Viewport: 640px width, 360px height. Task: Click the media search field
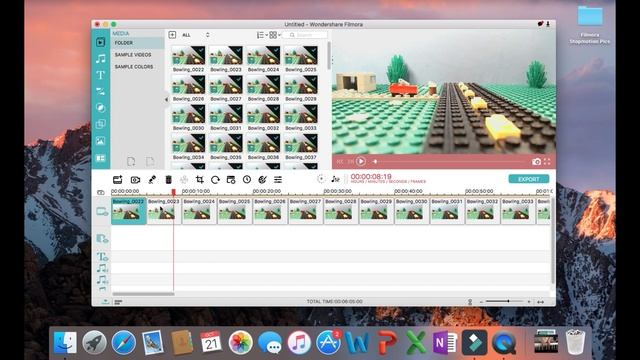tap(306, 35)
